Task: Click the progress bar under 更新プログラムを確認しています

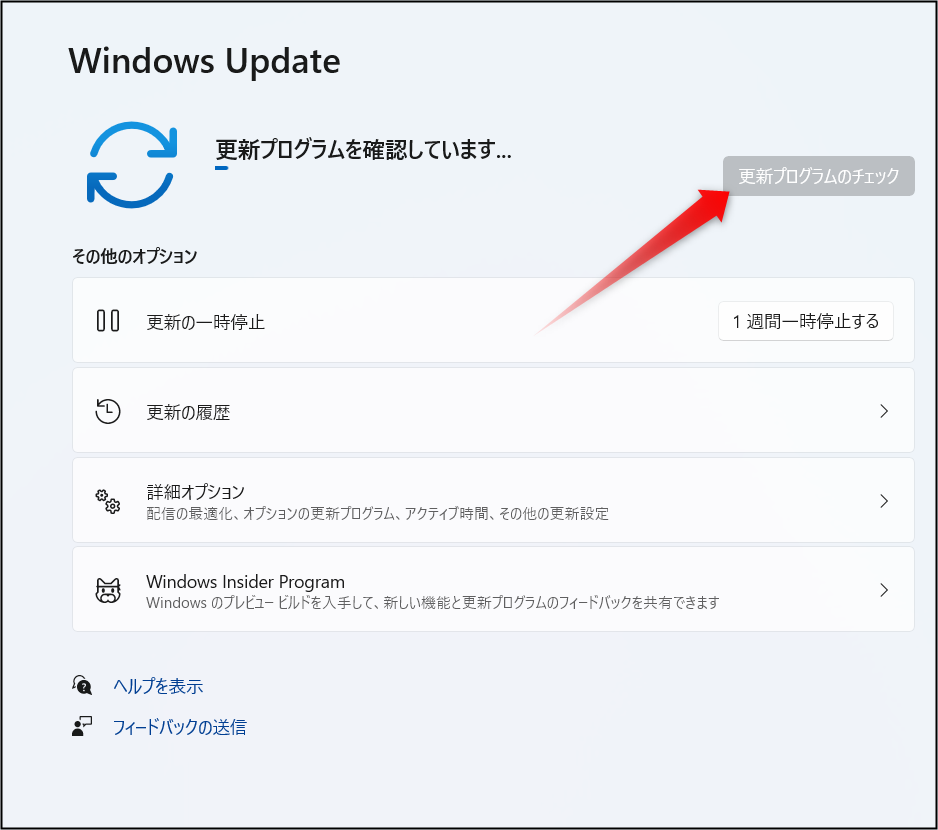Action: click(221, 168)
